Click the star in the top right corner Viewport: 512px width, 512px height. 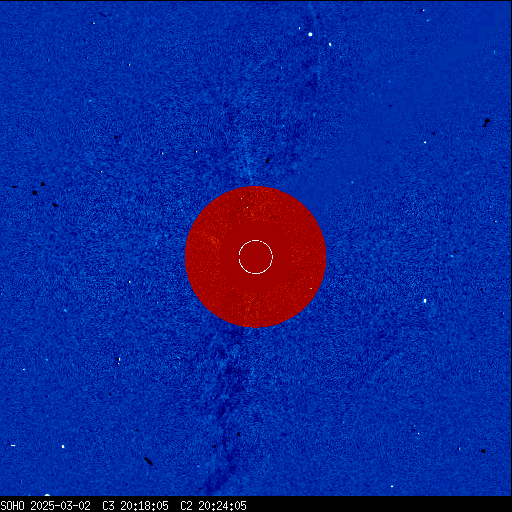[423, 10]
